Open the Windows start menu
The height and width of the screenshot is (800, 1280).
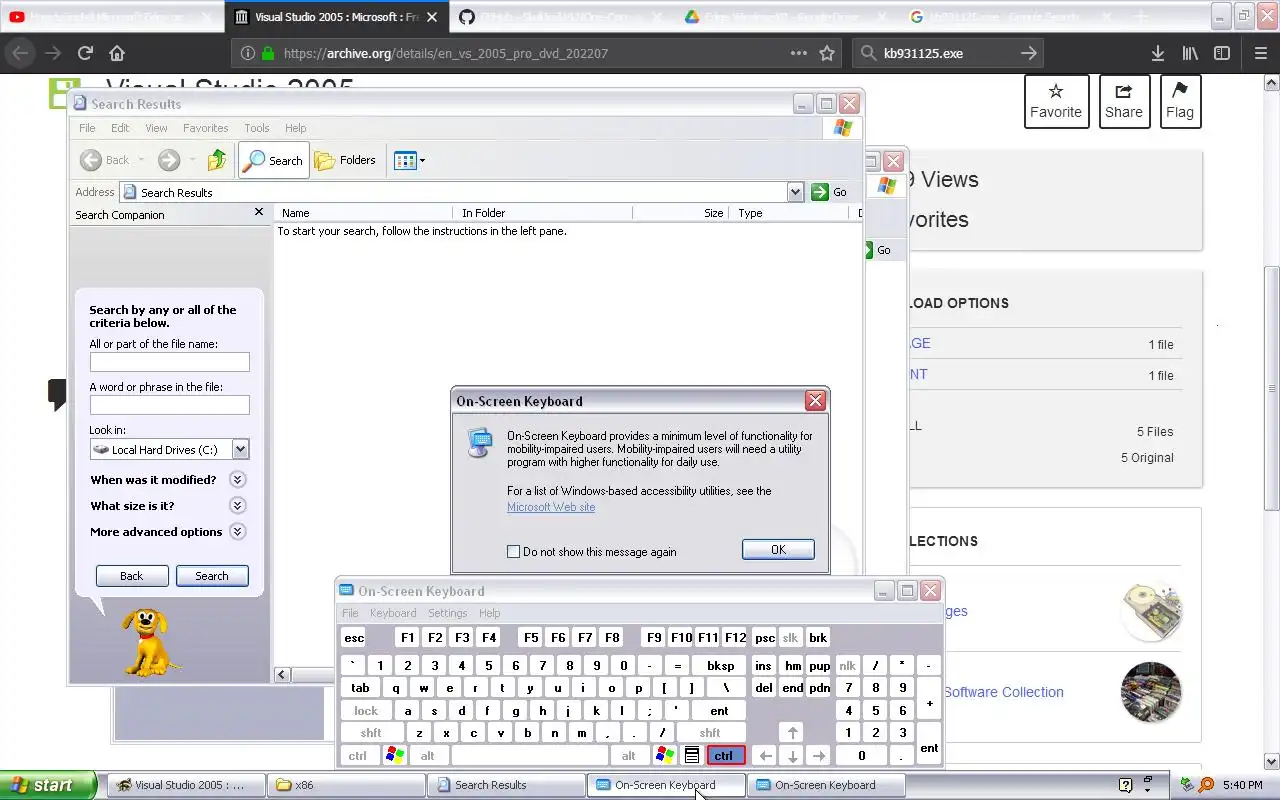point(48,785)
